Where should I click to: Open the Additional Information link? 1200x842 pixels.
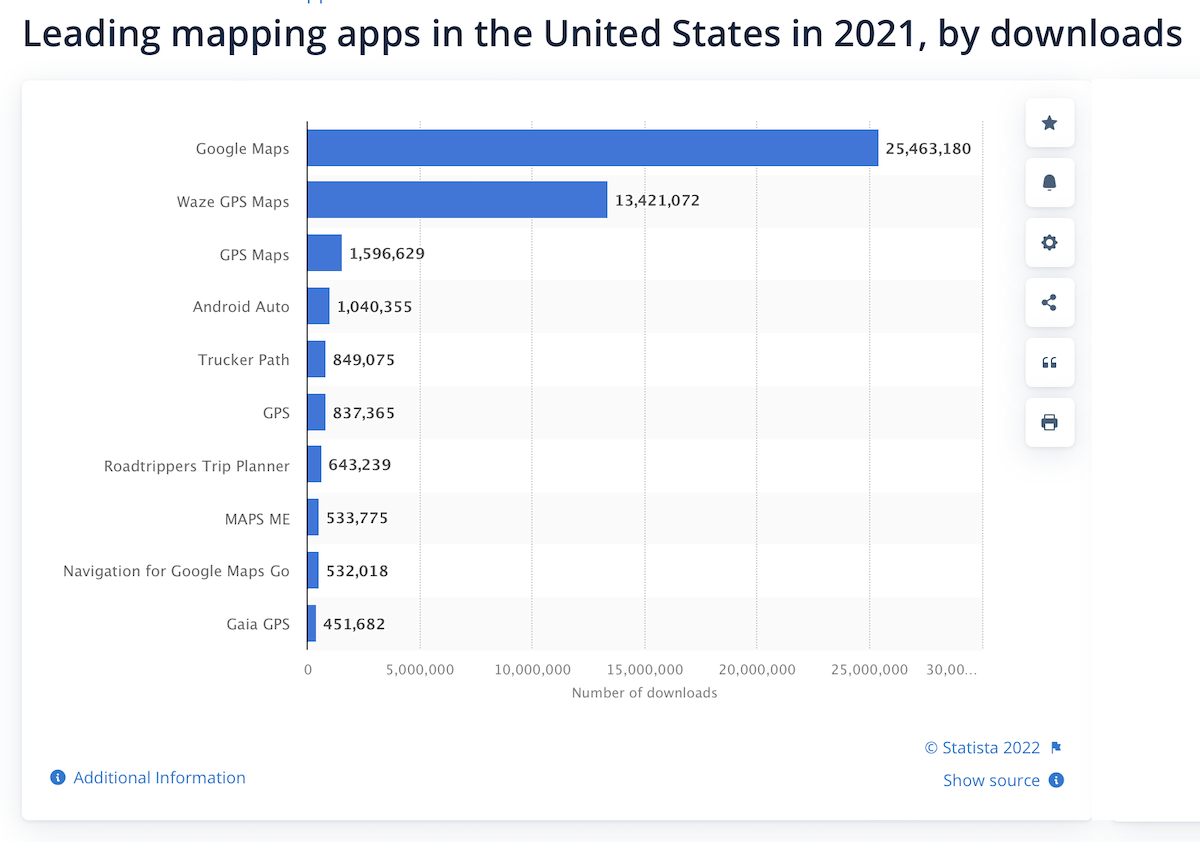[157, 777]
